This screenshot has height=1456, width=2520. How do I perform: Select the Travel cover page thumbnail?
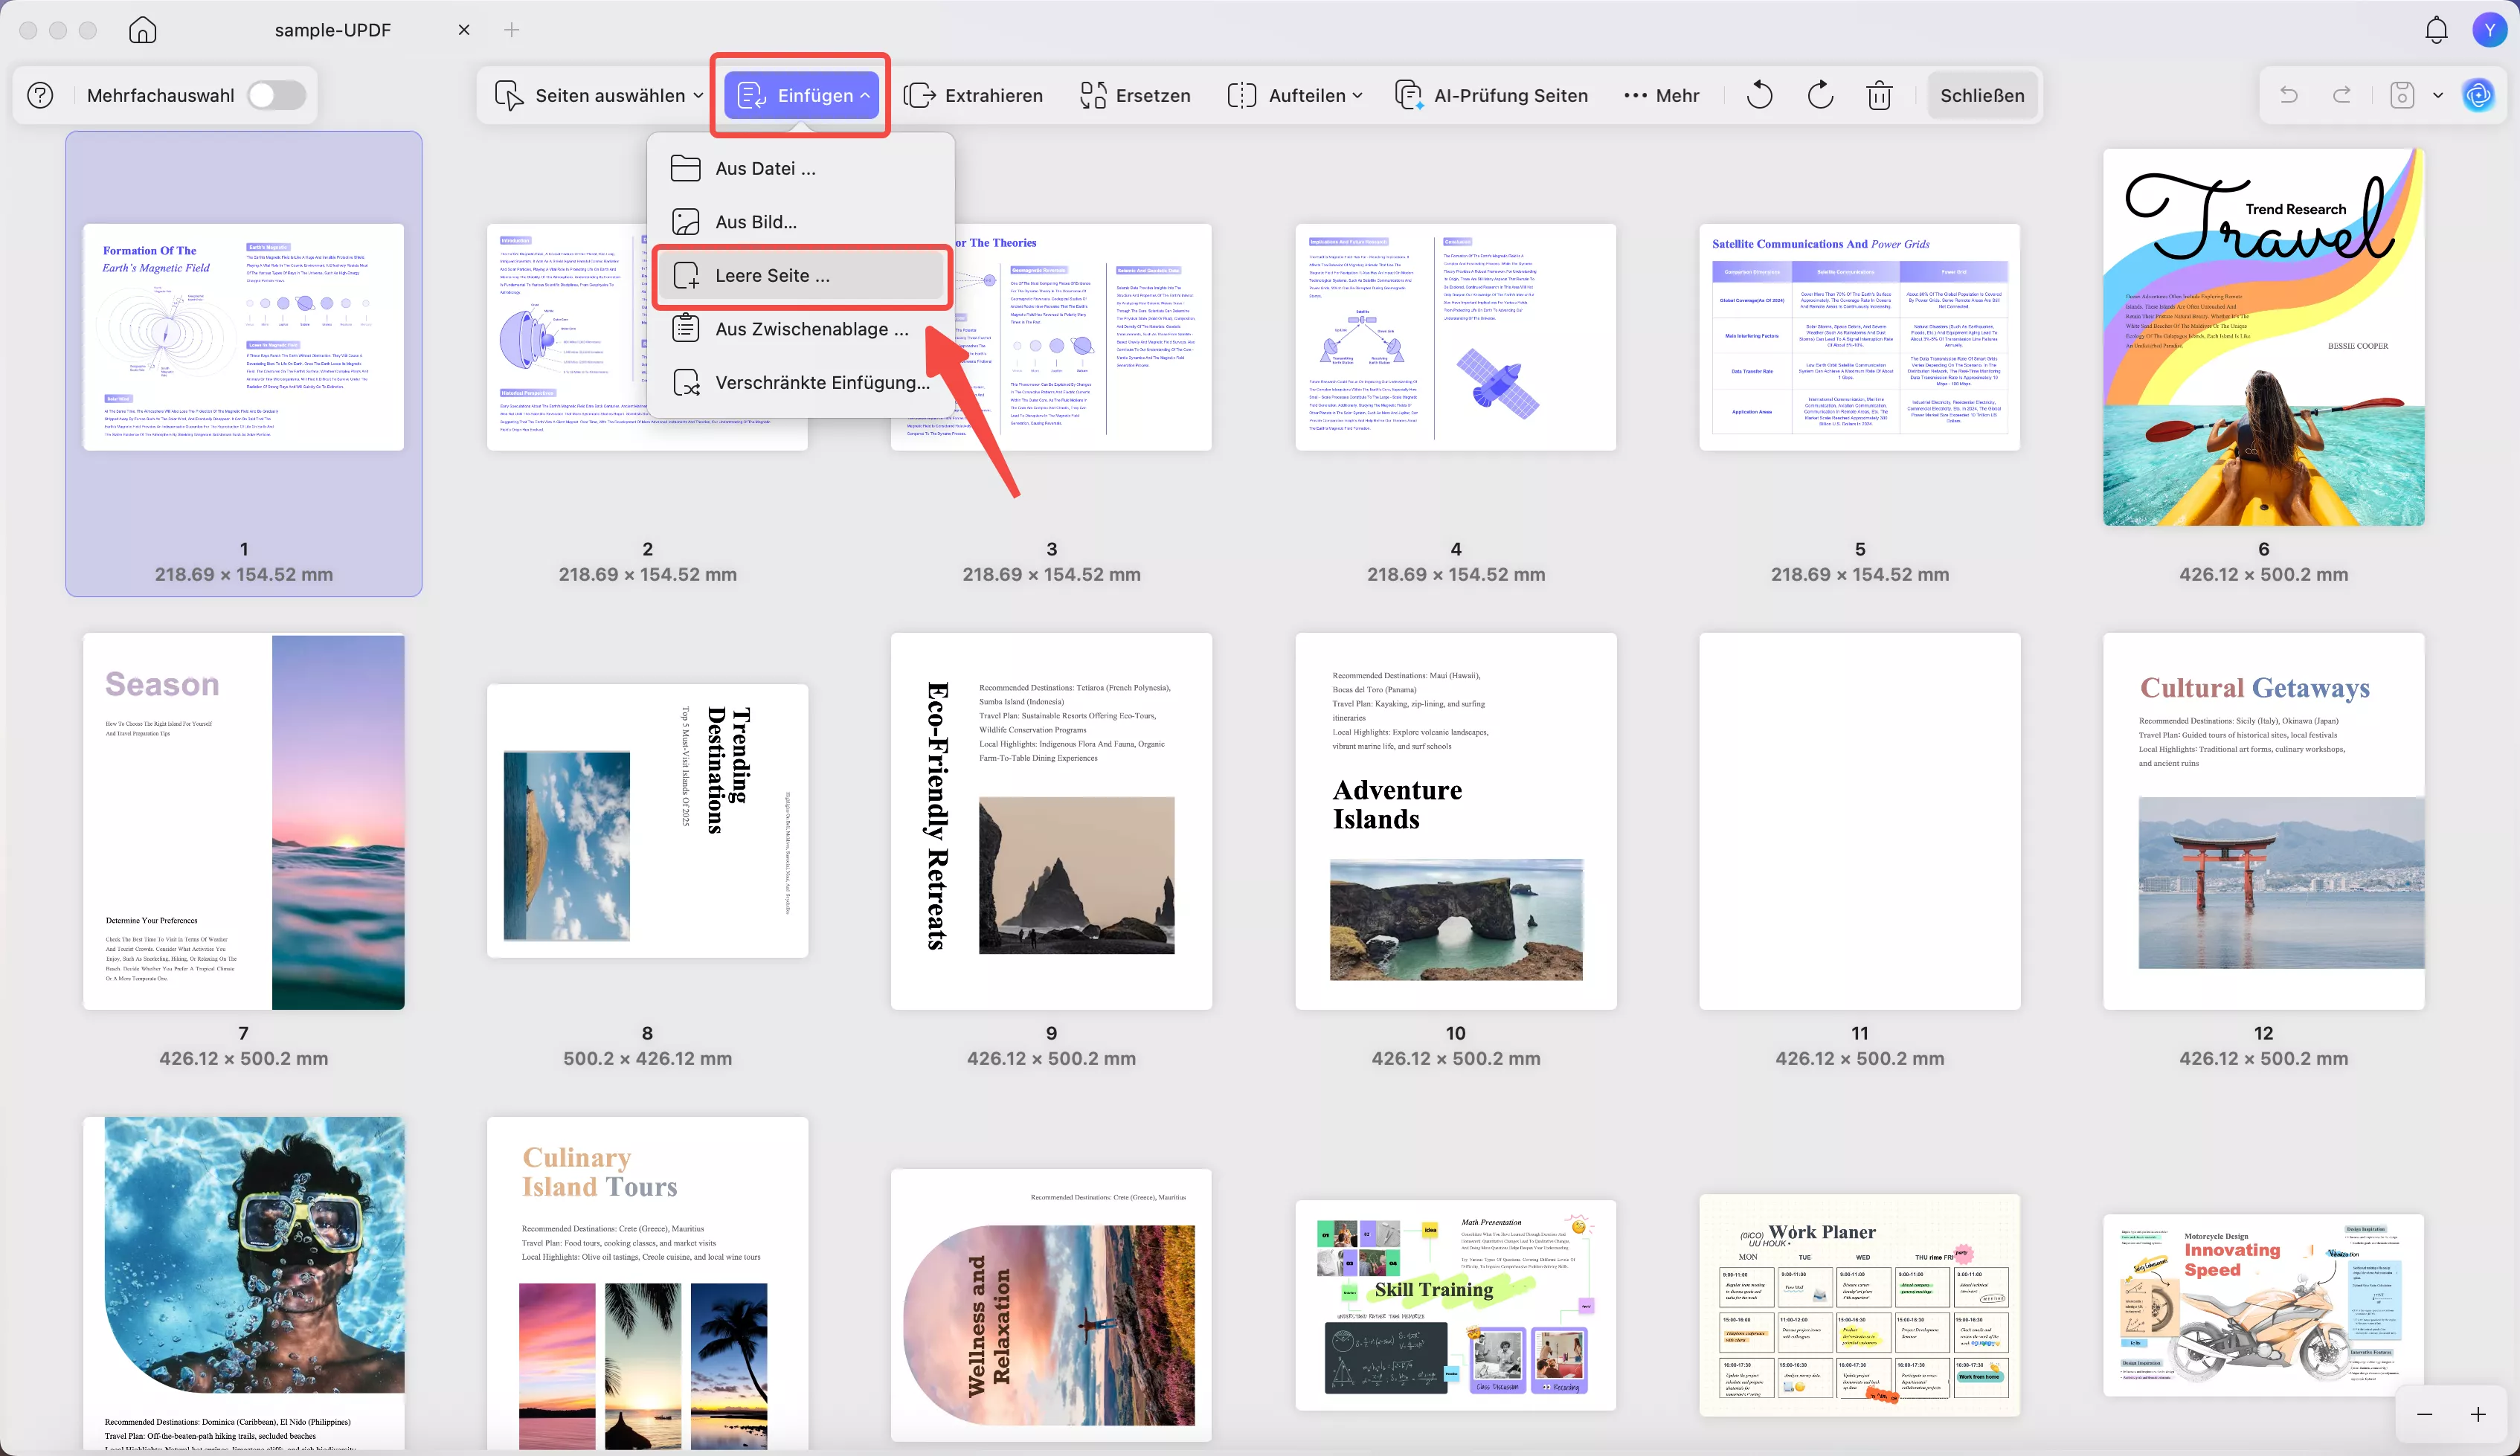pos(2263,338)
